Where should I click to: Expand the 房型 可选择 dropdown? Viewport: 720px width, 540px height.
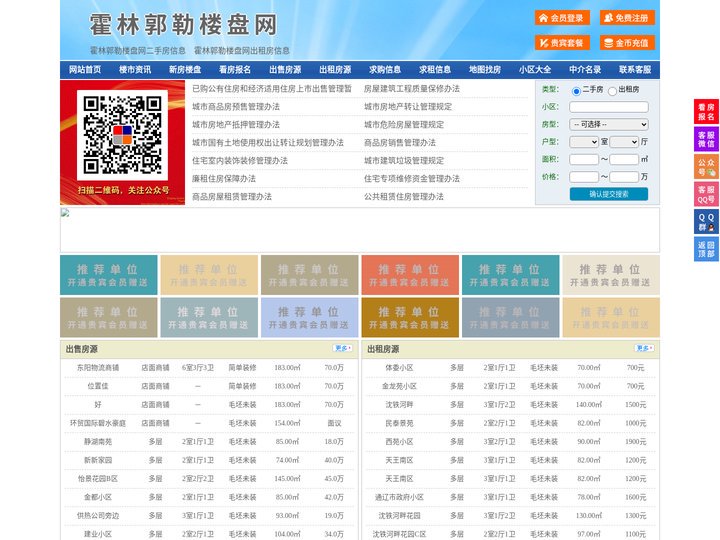tap(609, 124)
